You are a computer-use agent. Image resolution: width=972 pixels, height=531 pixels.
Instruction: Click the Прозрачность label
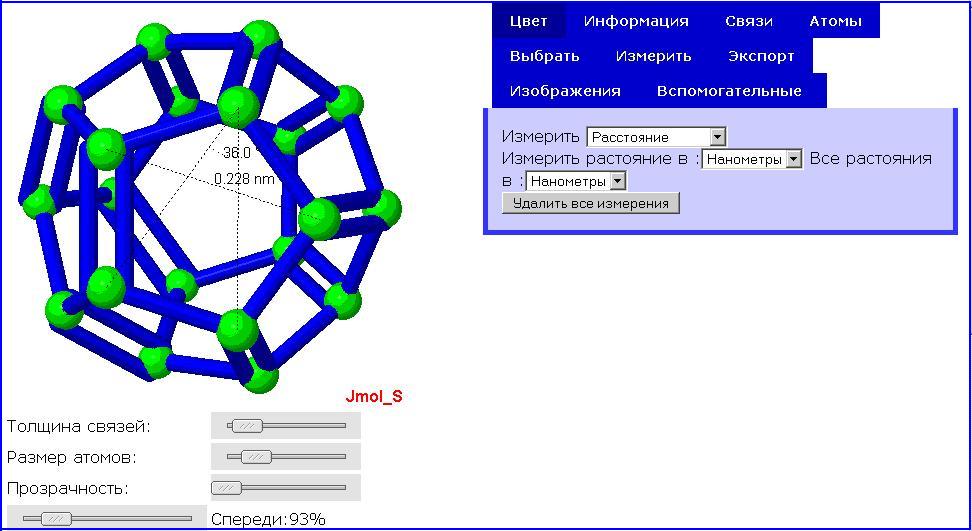(x=68, y=488)
